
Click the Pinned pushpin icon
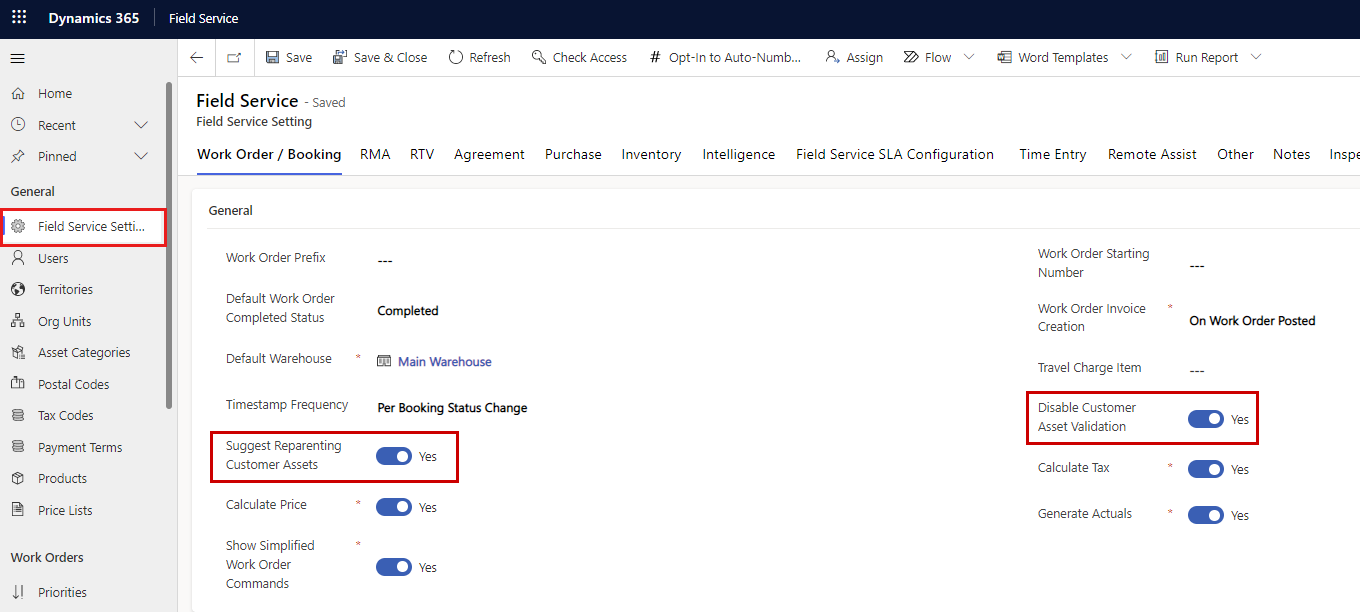(18, 156)
